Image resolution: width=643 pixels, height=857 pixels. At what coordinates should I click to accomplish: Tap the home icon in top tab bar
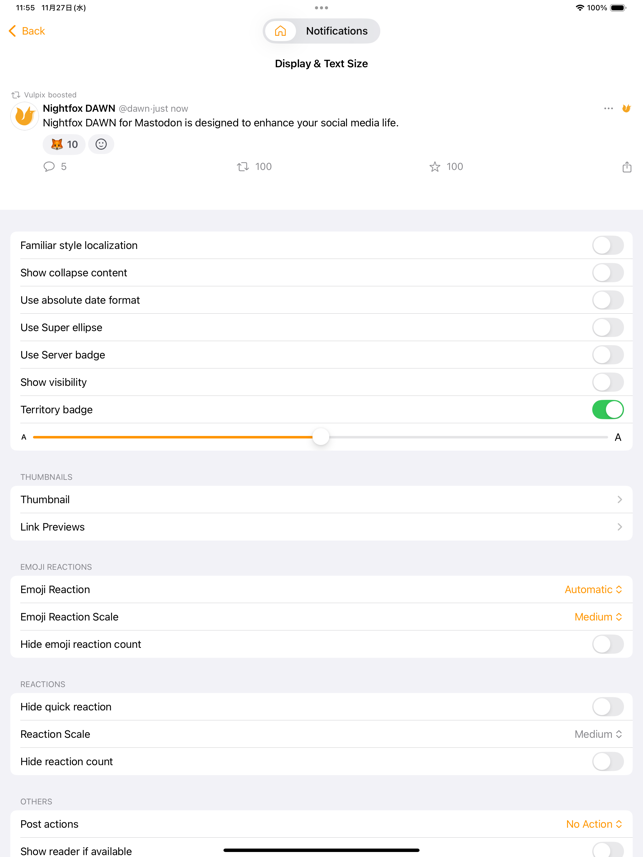click(280, 31)
